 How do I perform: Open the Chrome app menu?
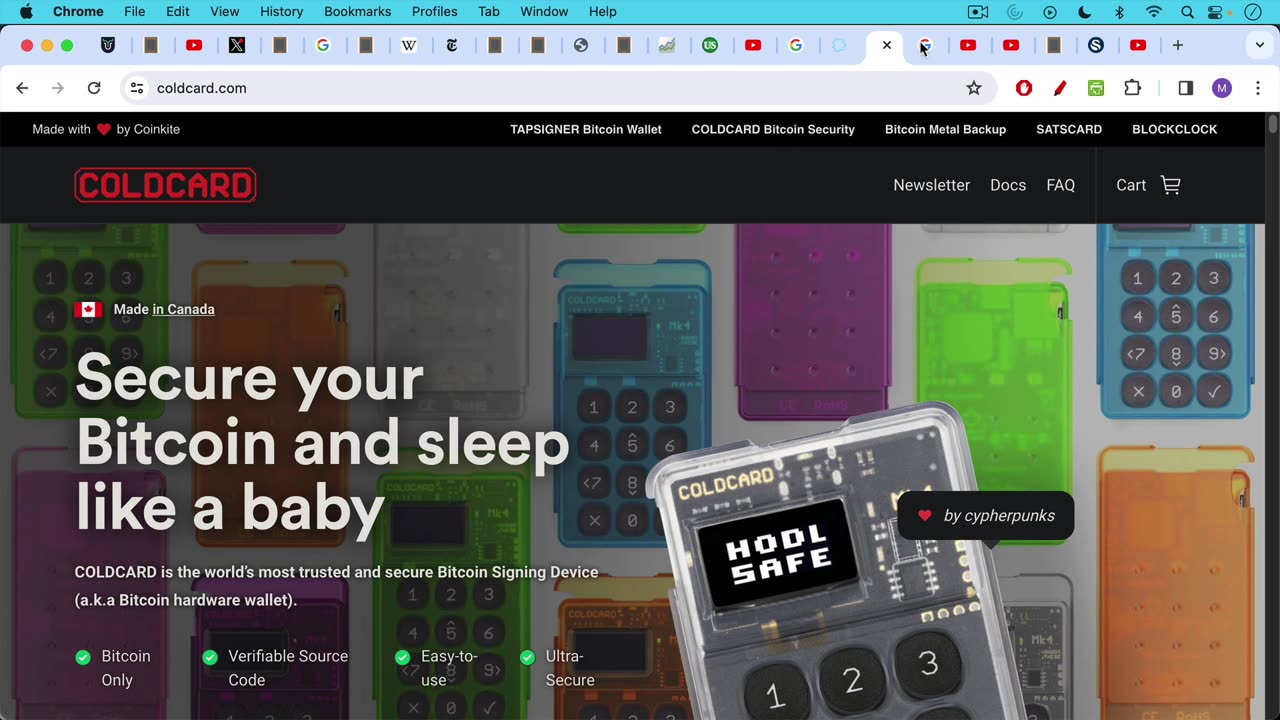[78, 12]
